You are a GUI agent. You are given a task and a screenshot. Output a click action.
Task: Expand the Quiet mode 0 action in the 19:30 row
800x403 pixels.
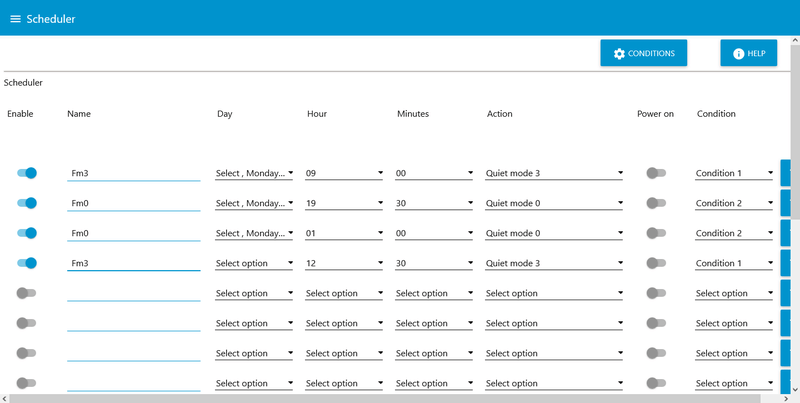tap(554, 204)
